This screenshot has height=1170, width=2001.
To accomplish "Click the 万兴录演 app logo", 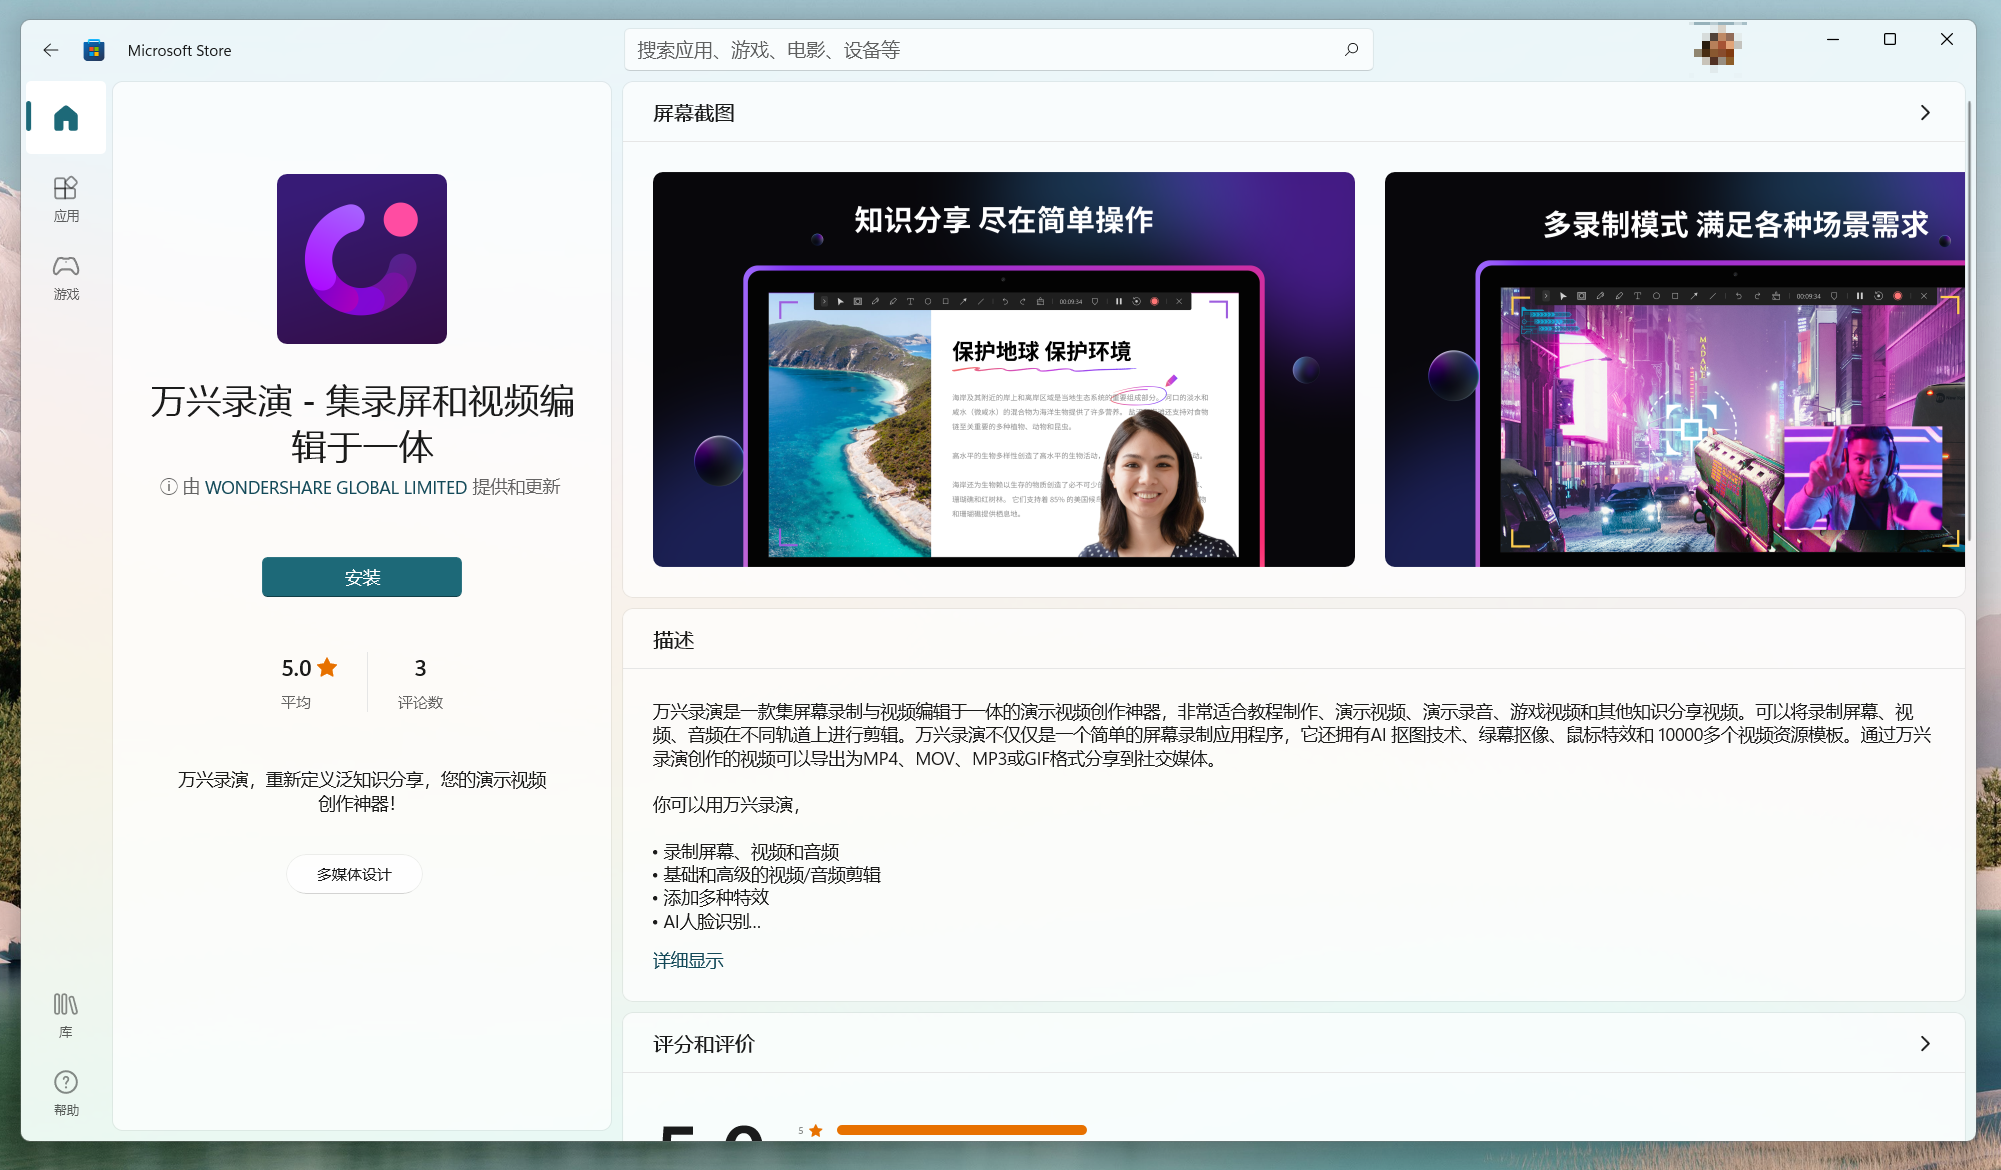I will (x=362, y=259).
